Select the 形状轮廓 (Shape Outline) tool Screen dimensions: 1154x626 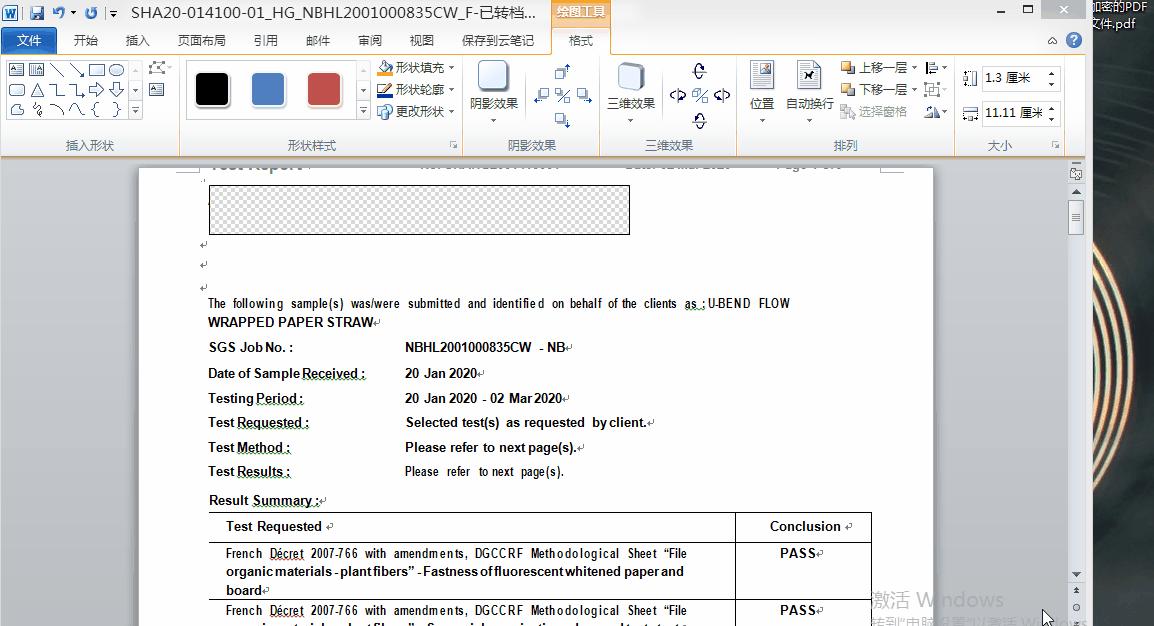pos(413,88)
